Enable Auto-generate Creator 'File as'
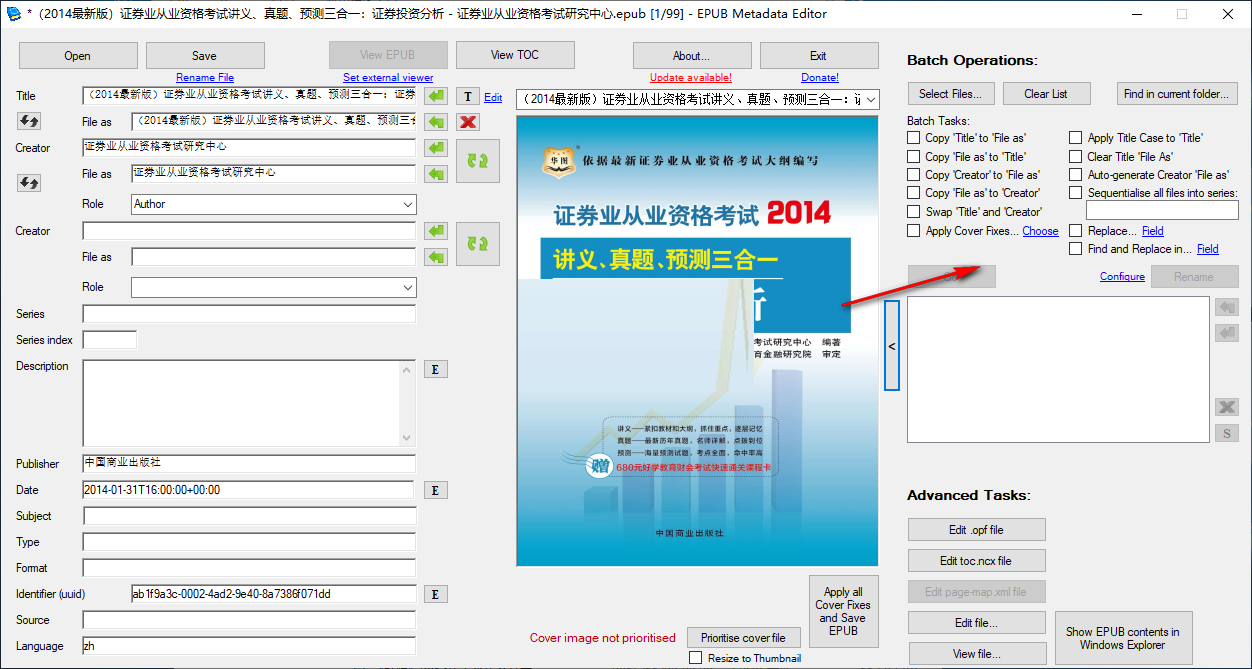The height and width of the screenshot is (669, 1252). [x=1076, y=175]
